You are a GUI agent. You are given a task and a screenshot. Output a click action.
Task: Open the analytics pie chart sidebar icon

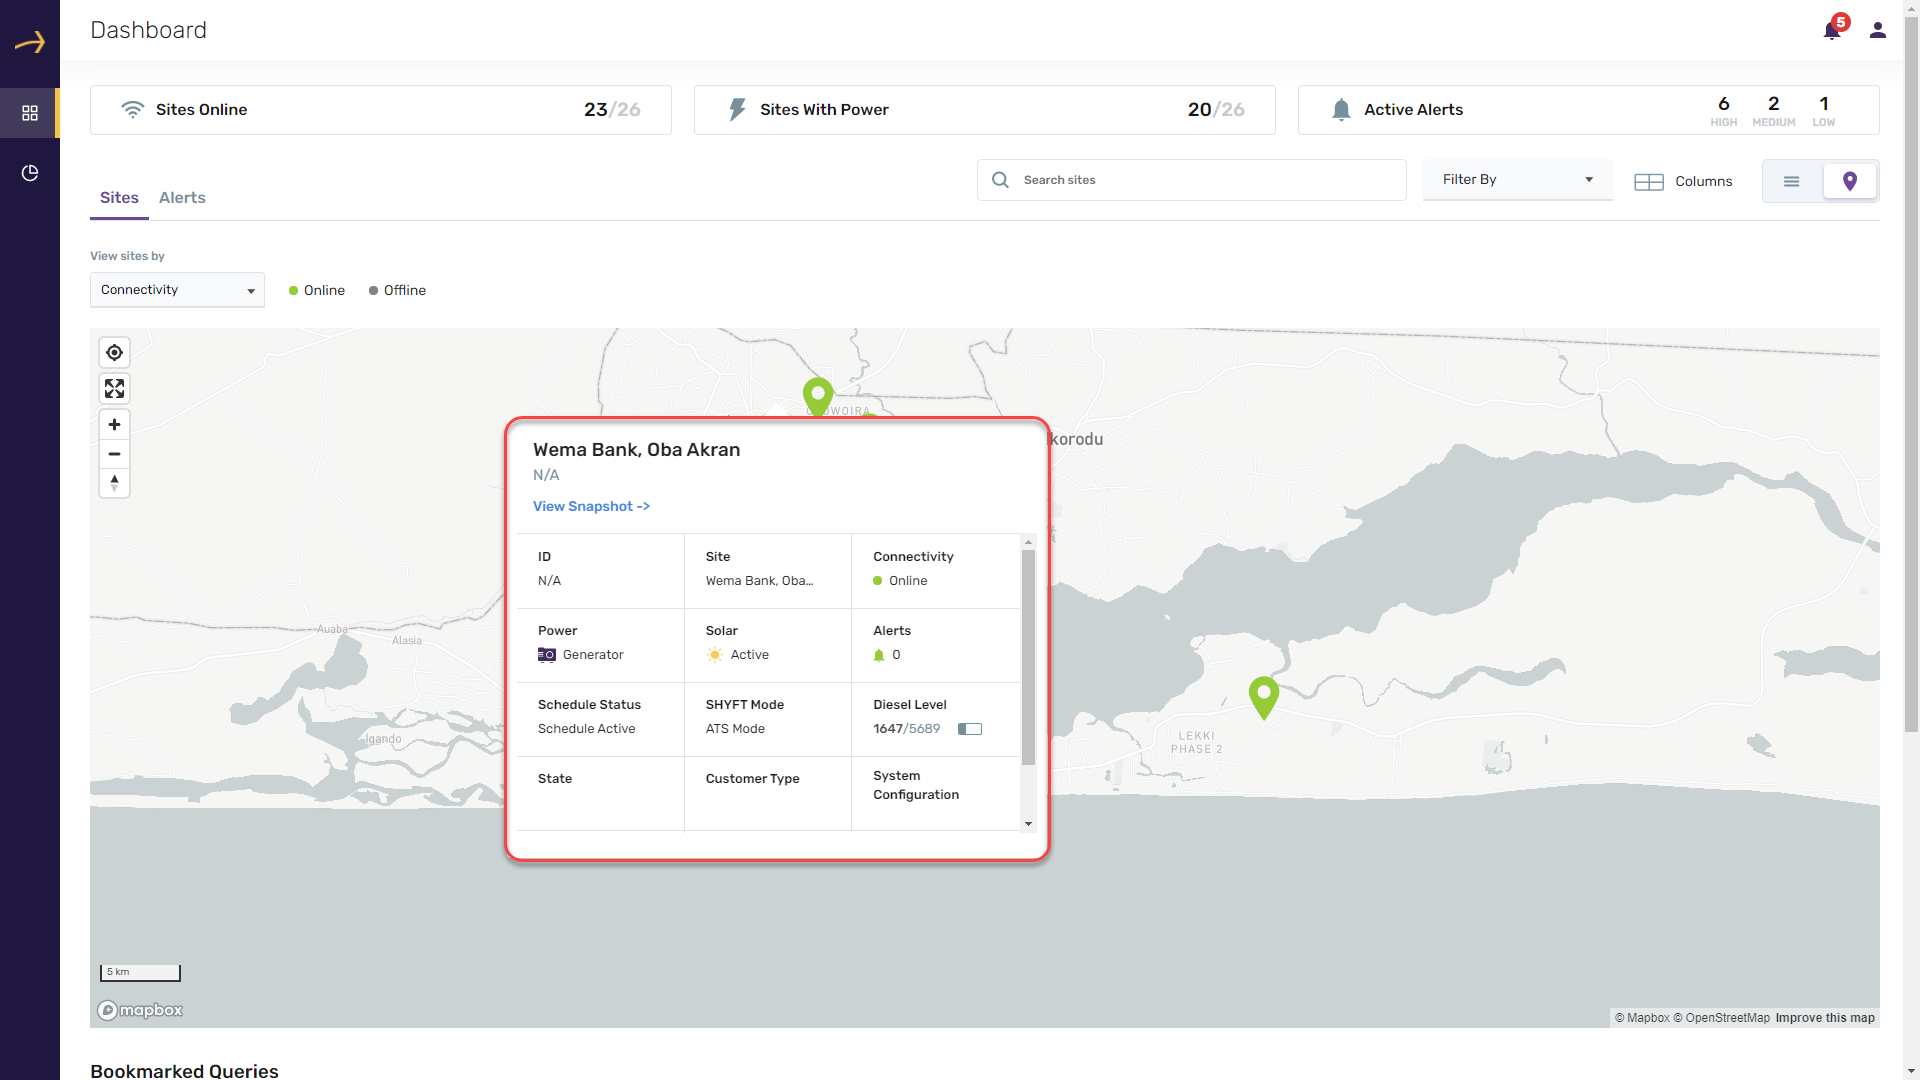(x=30, y=173)
